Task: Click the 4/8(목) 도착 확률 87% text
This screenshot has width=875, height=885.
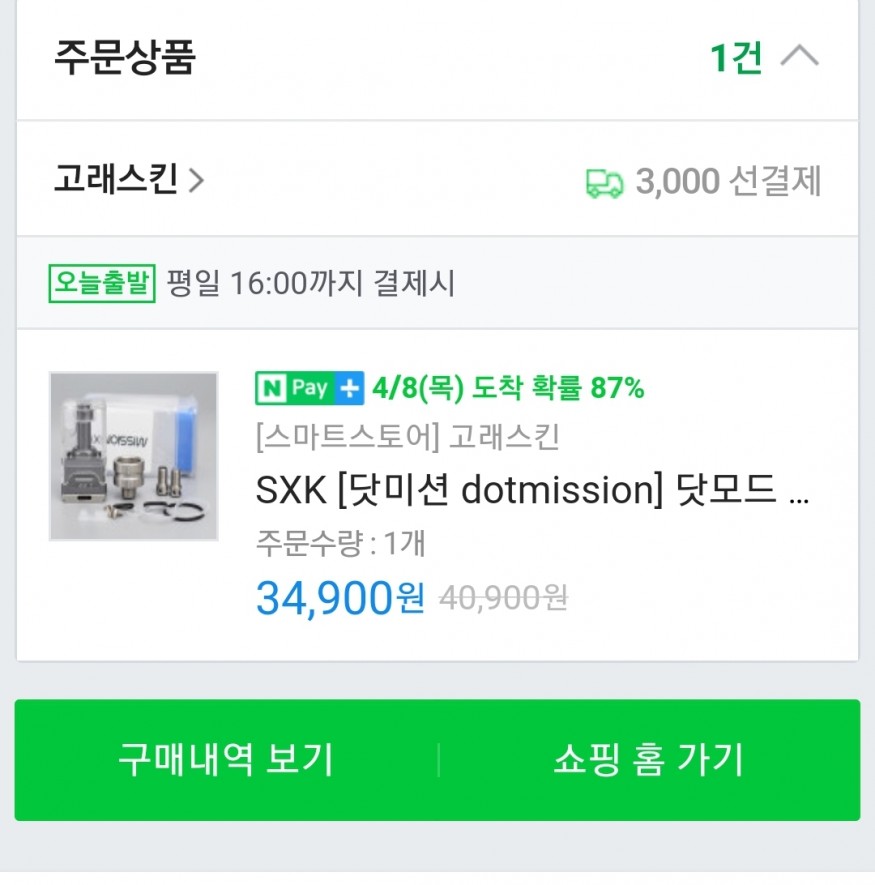Action: [508, 388]
